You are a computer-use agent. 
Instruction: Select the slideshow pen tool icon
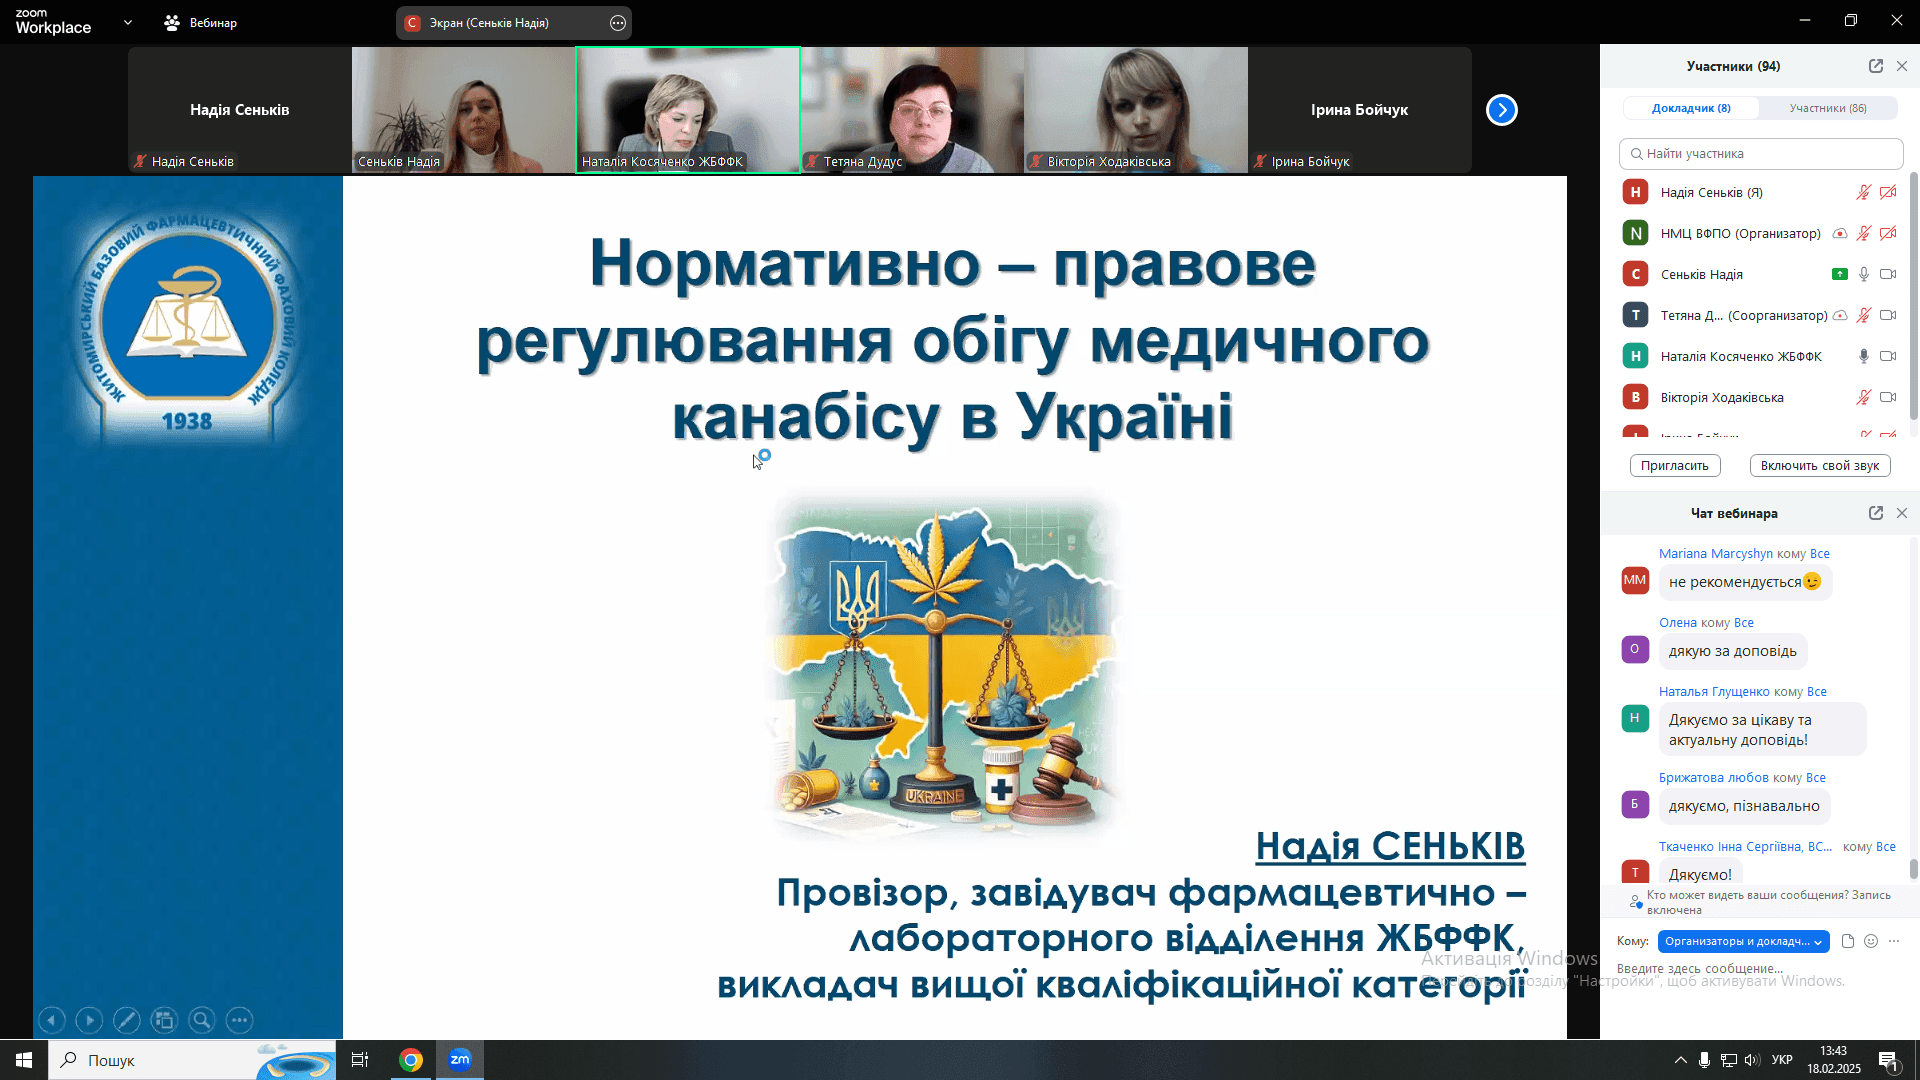127,1020
